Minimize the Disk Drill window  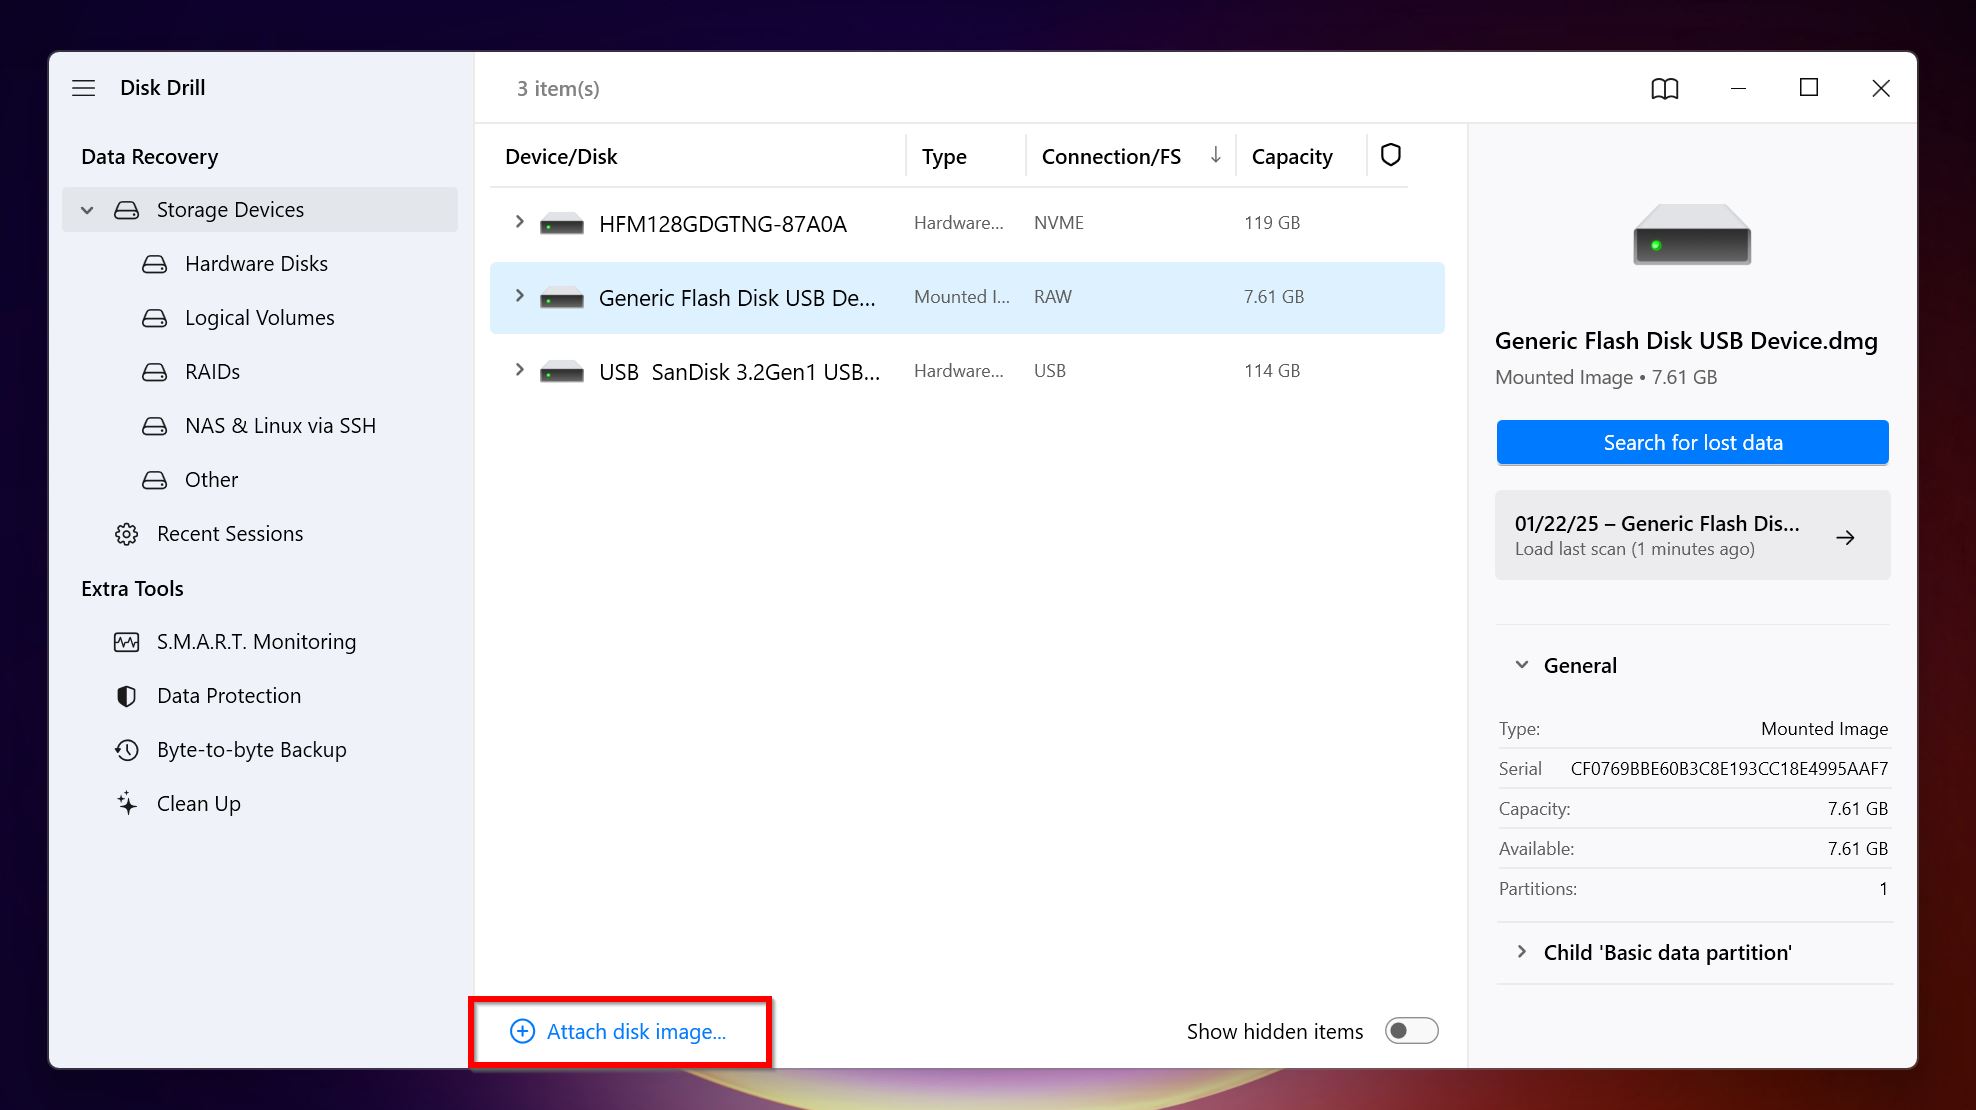click(1738, 88)
